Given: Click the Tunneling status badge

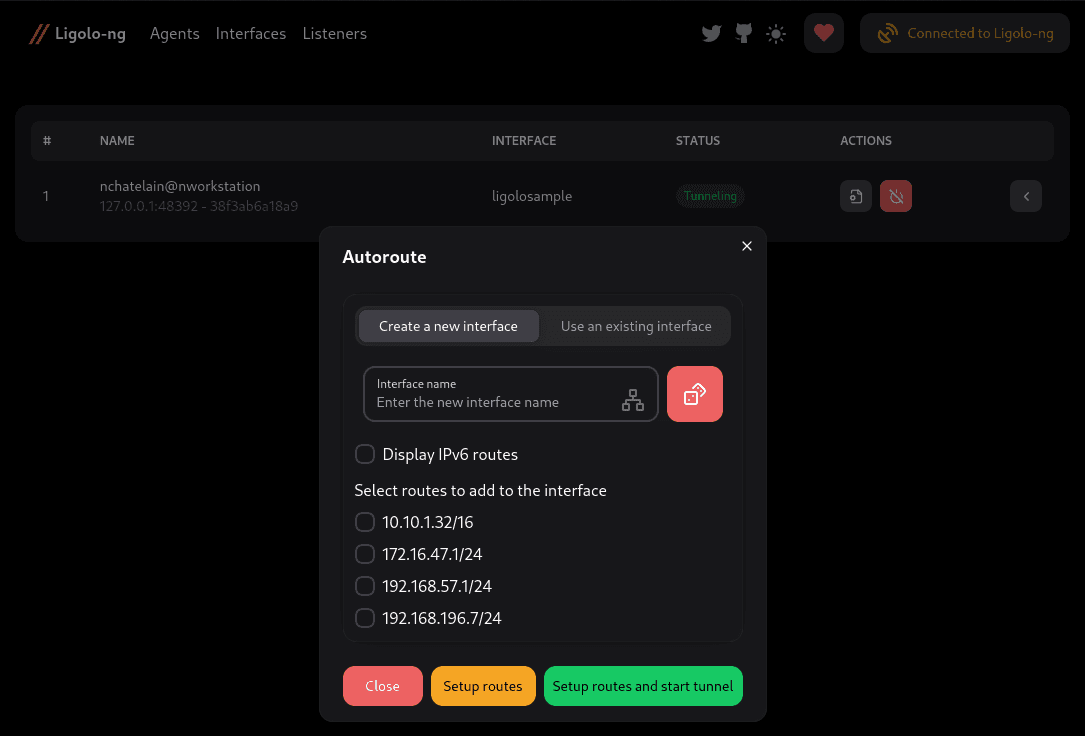Looking at the screenshot, I should pyautogui.click(x=710, y=196).
